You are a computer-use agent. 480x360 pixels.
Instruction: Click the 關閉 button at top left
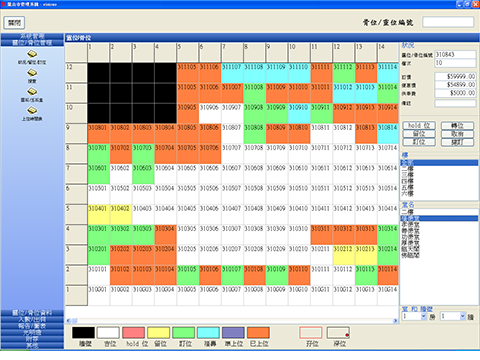coord(14,23)
